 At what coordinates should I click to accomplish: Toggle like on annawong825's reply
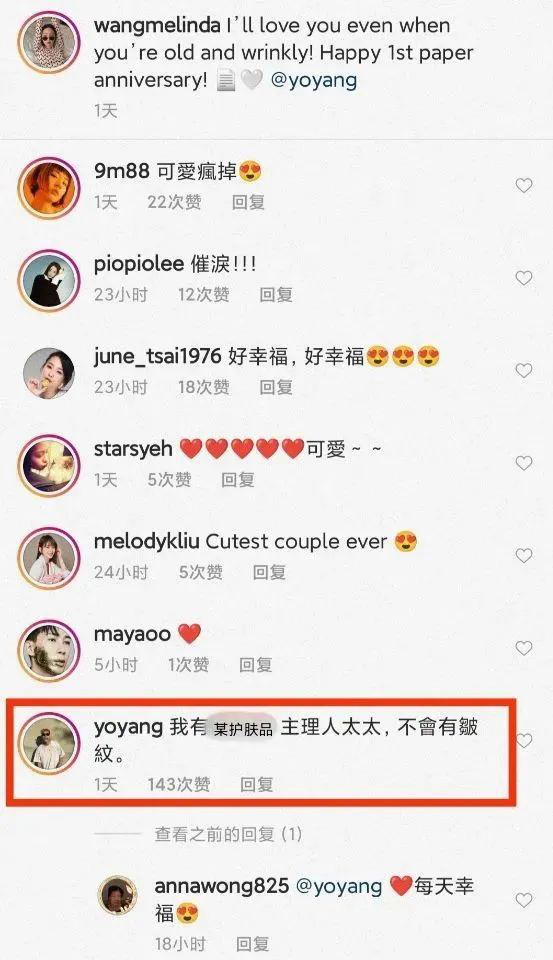click(x=524, y=900)
